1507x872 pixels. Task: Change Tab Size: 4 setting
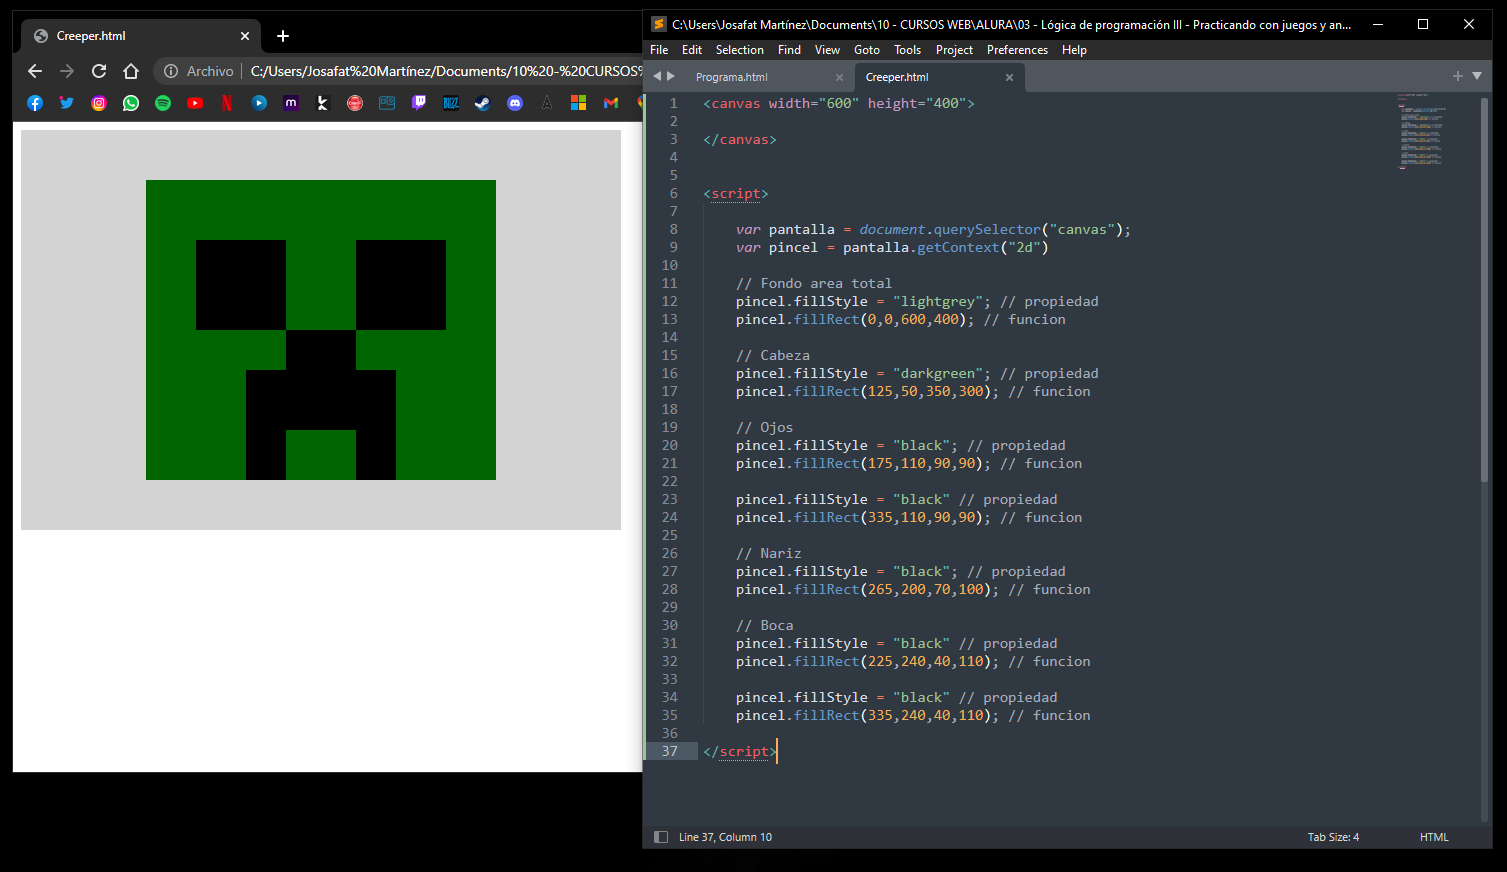click(1333, 837)
